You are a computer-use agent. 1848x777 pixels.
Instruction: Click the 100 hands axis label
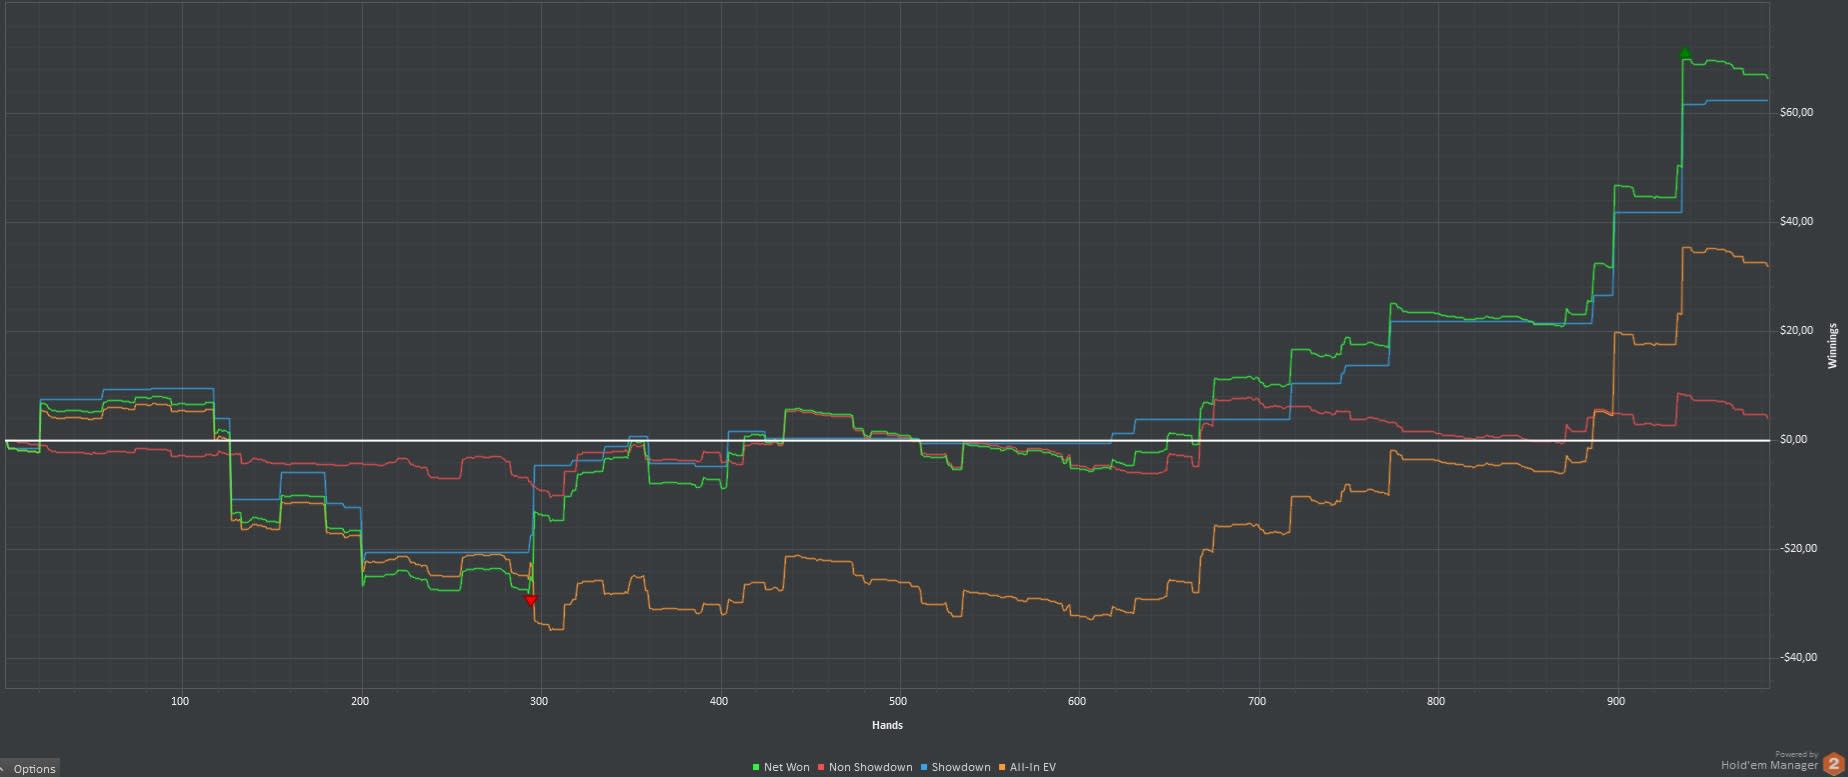[x=180, y=701]
